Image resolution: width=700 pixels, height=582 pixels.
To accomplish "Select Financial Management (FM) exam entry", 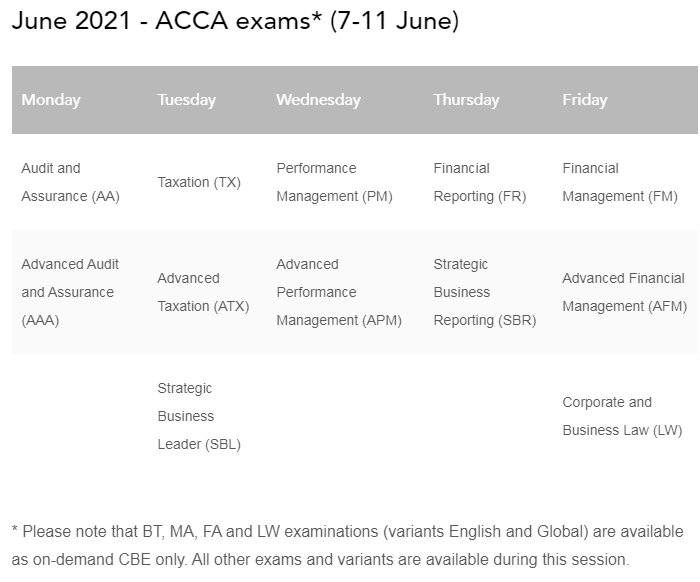I will (620, 182).
